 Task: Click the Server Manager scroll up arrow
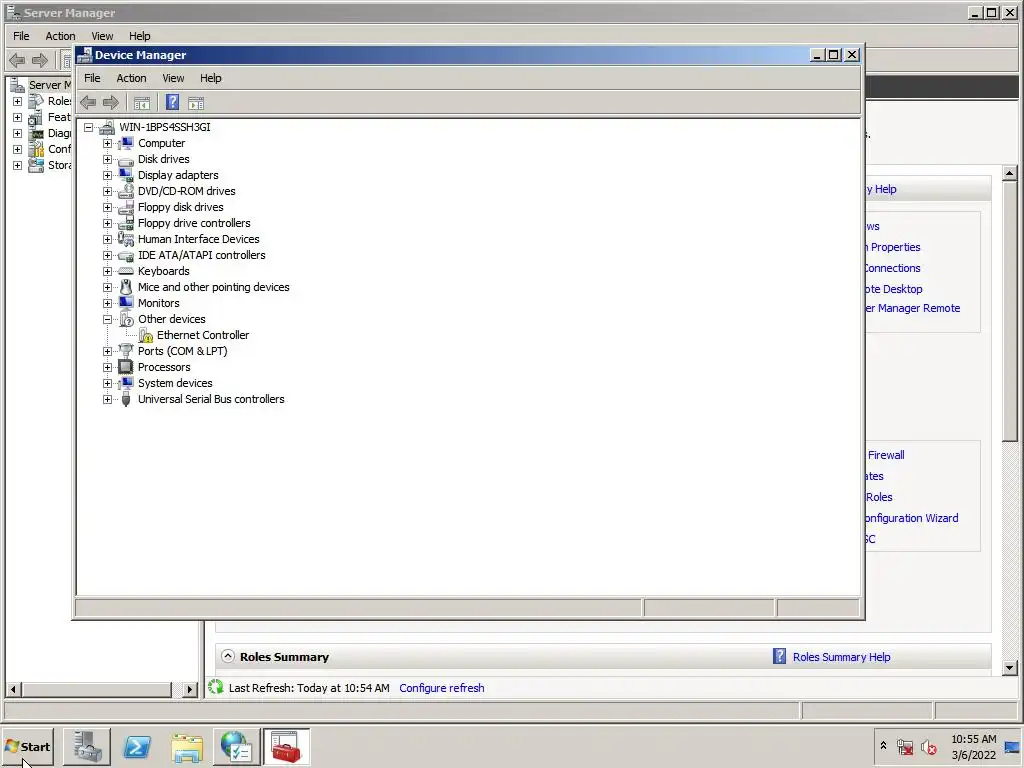pyautogui.click(x=1010, y=173)
